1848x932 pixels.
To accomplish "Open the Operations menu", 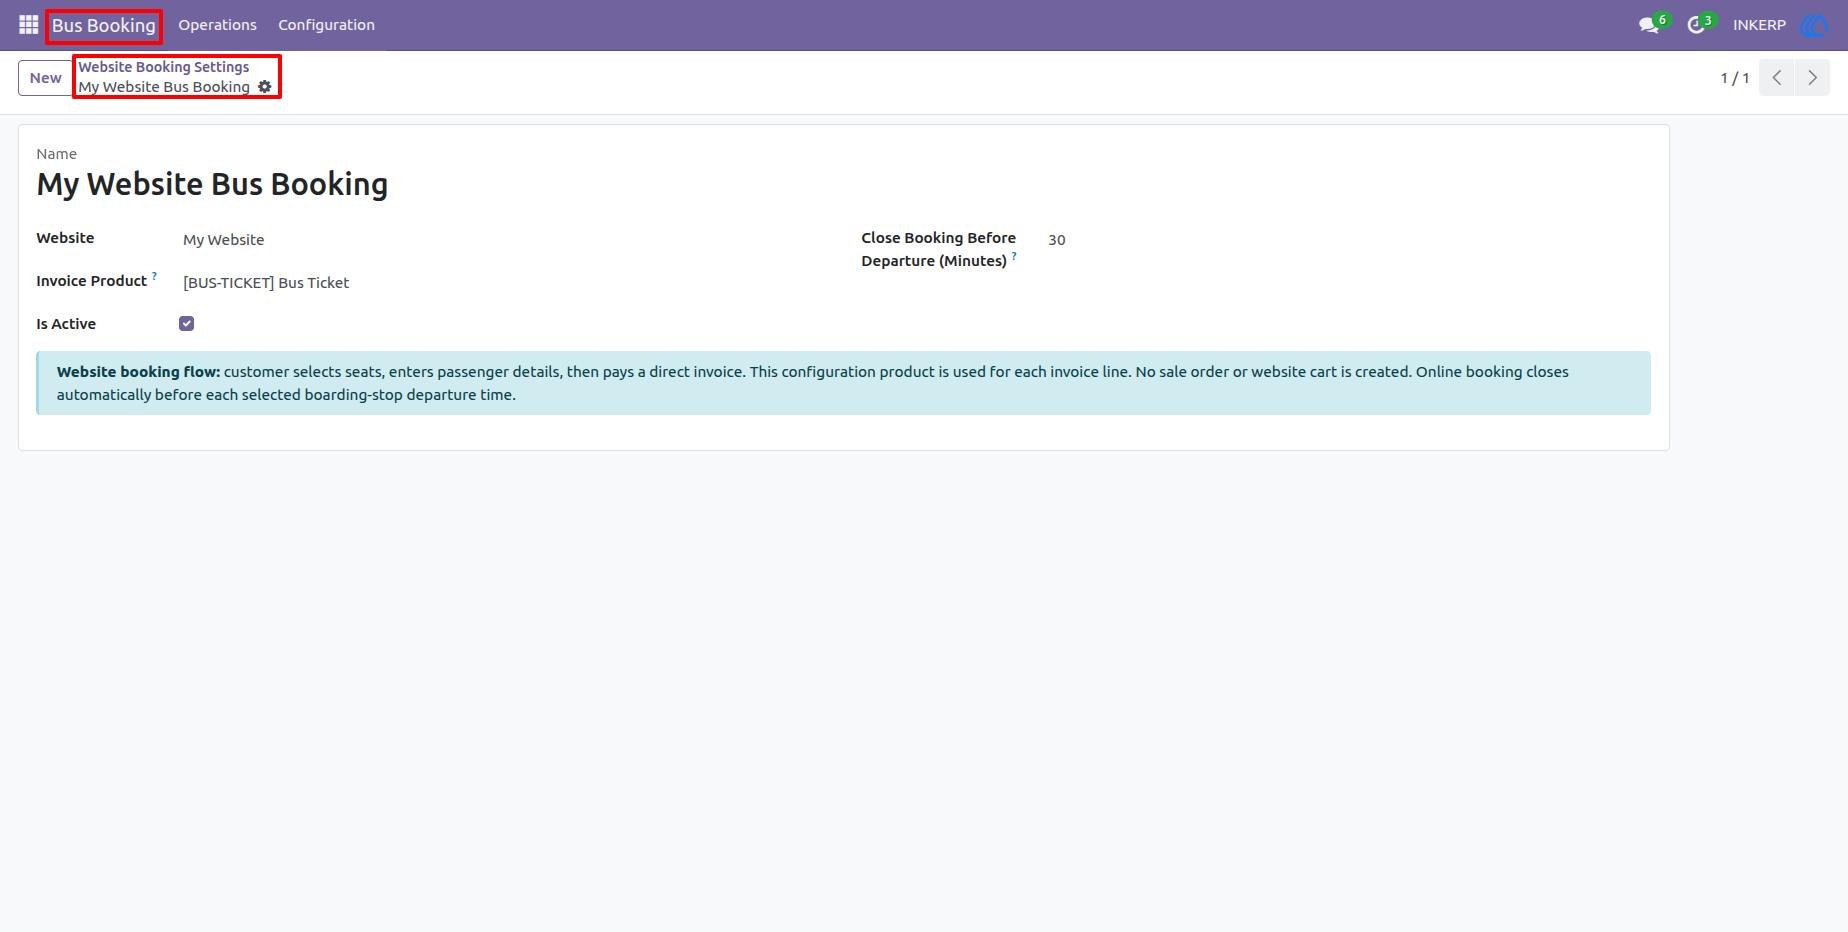I will coord(217,25).
